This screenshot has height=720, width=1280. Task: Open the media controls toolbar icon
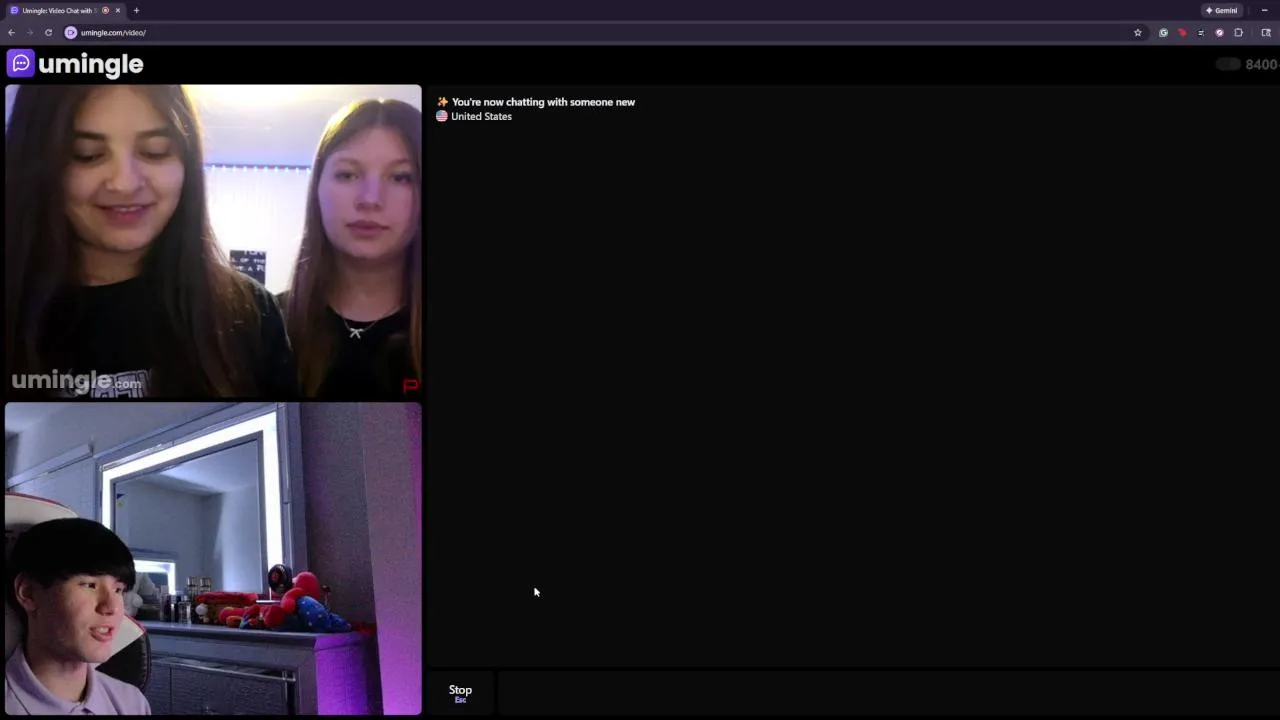1201,32
